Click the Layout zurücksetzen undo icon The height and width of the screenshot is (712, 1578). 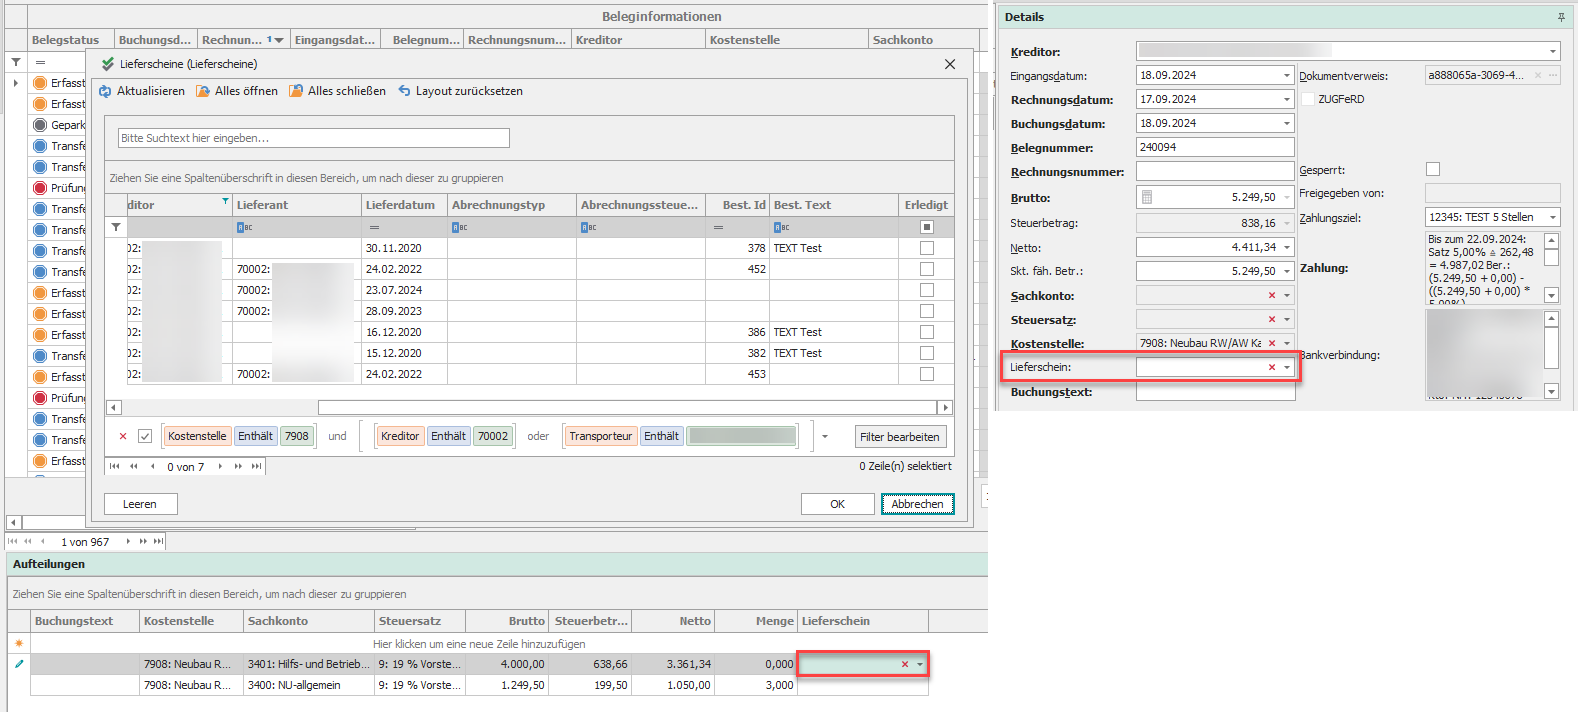pos(404,91)
